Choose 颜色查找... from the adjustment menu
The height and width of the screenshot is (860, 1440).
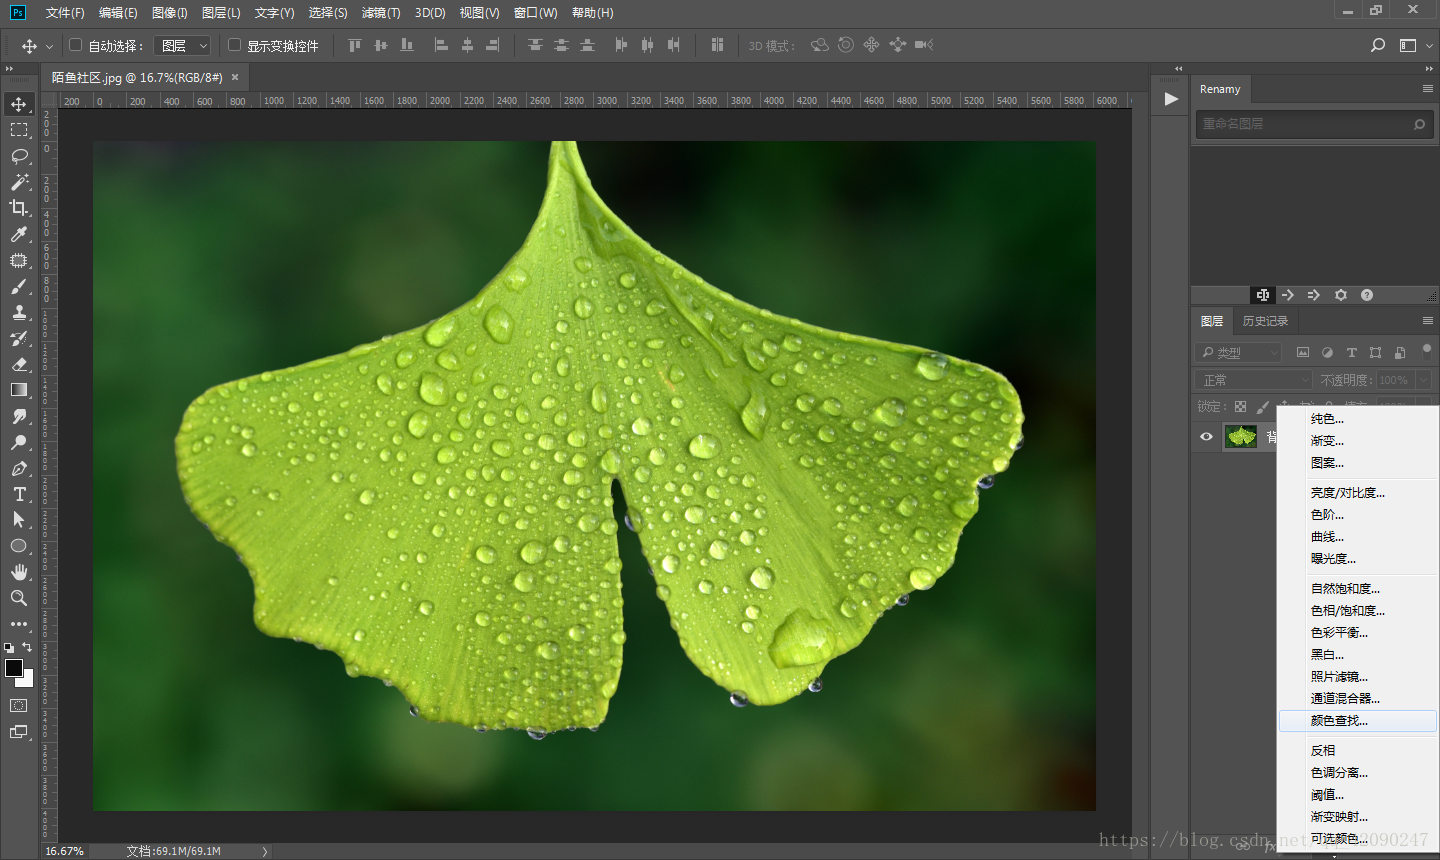tap(1339, 720)
